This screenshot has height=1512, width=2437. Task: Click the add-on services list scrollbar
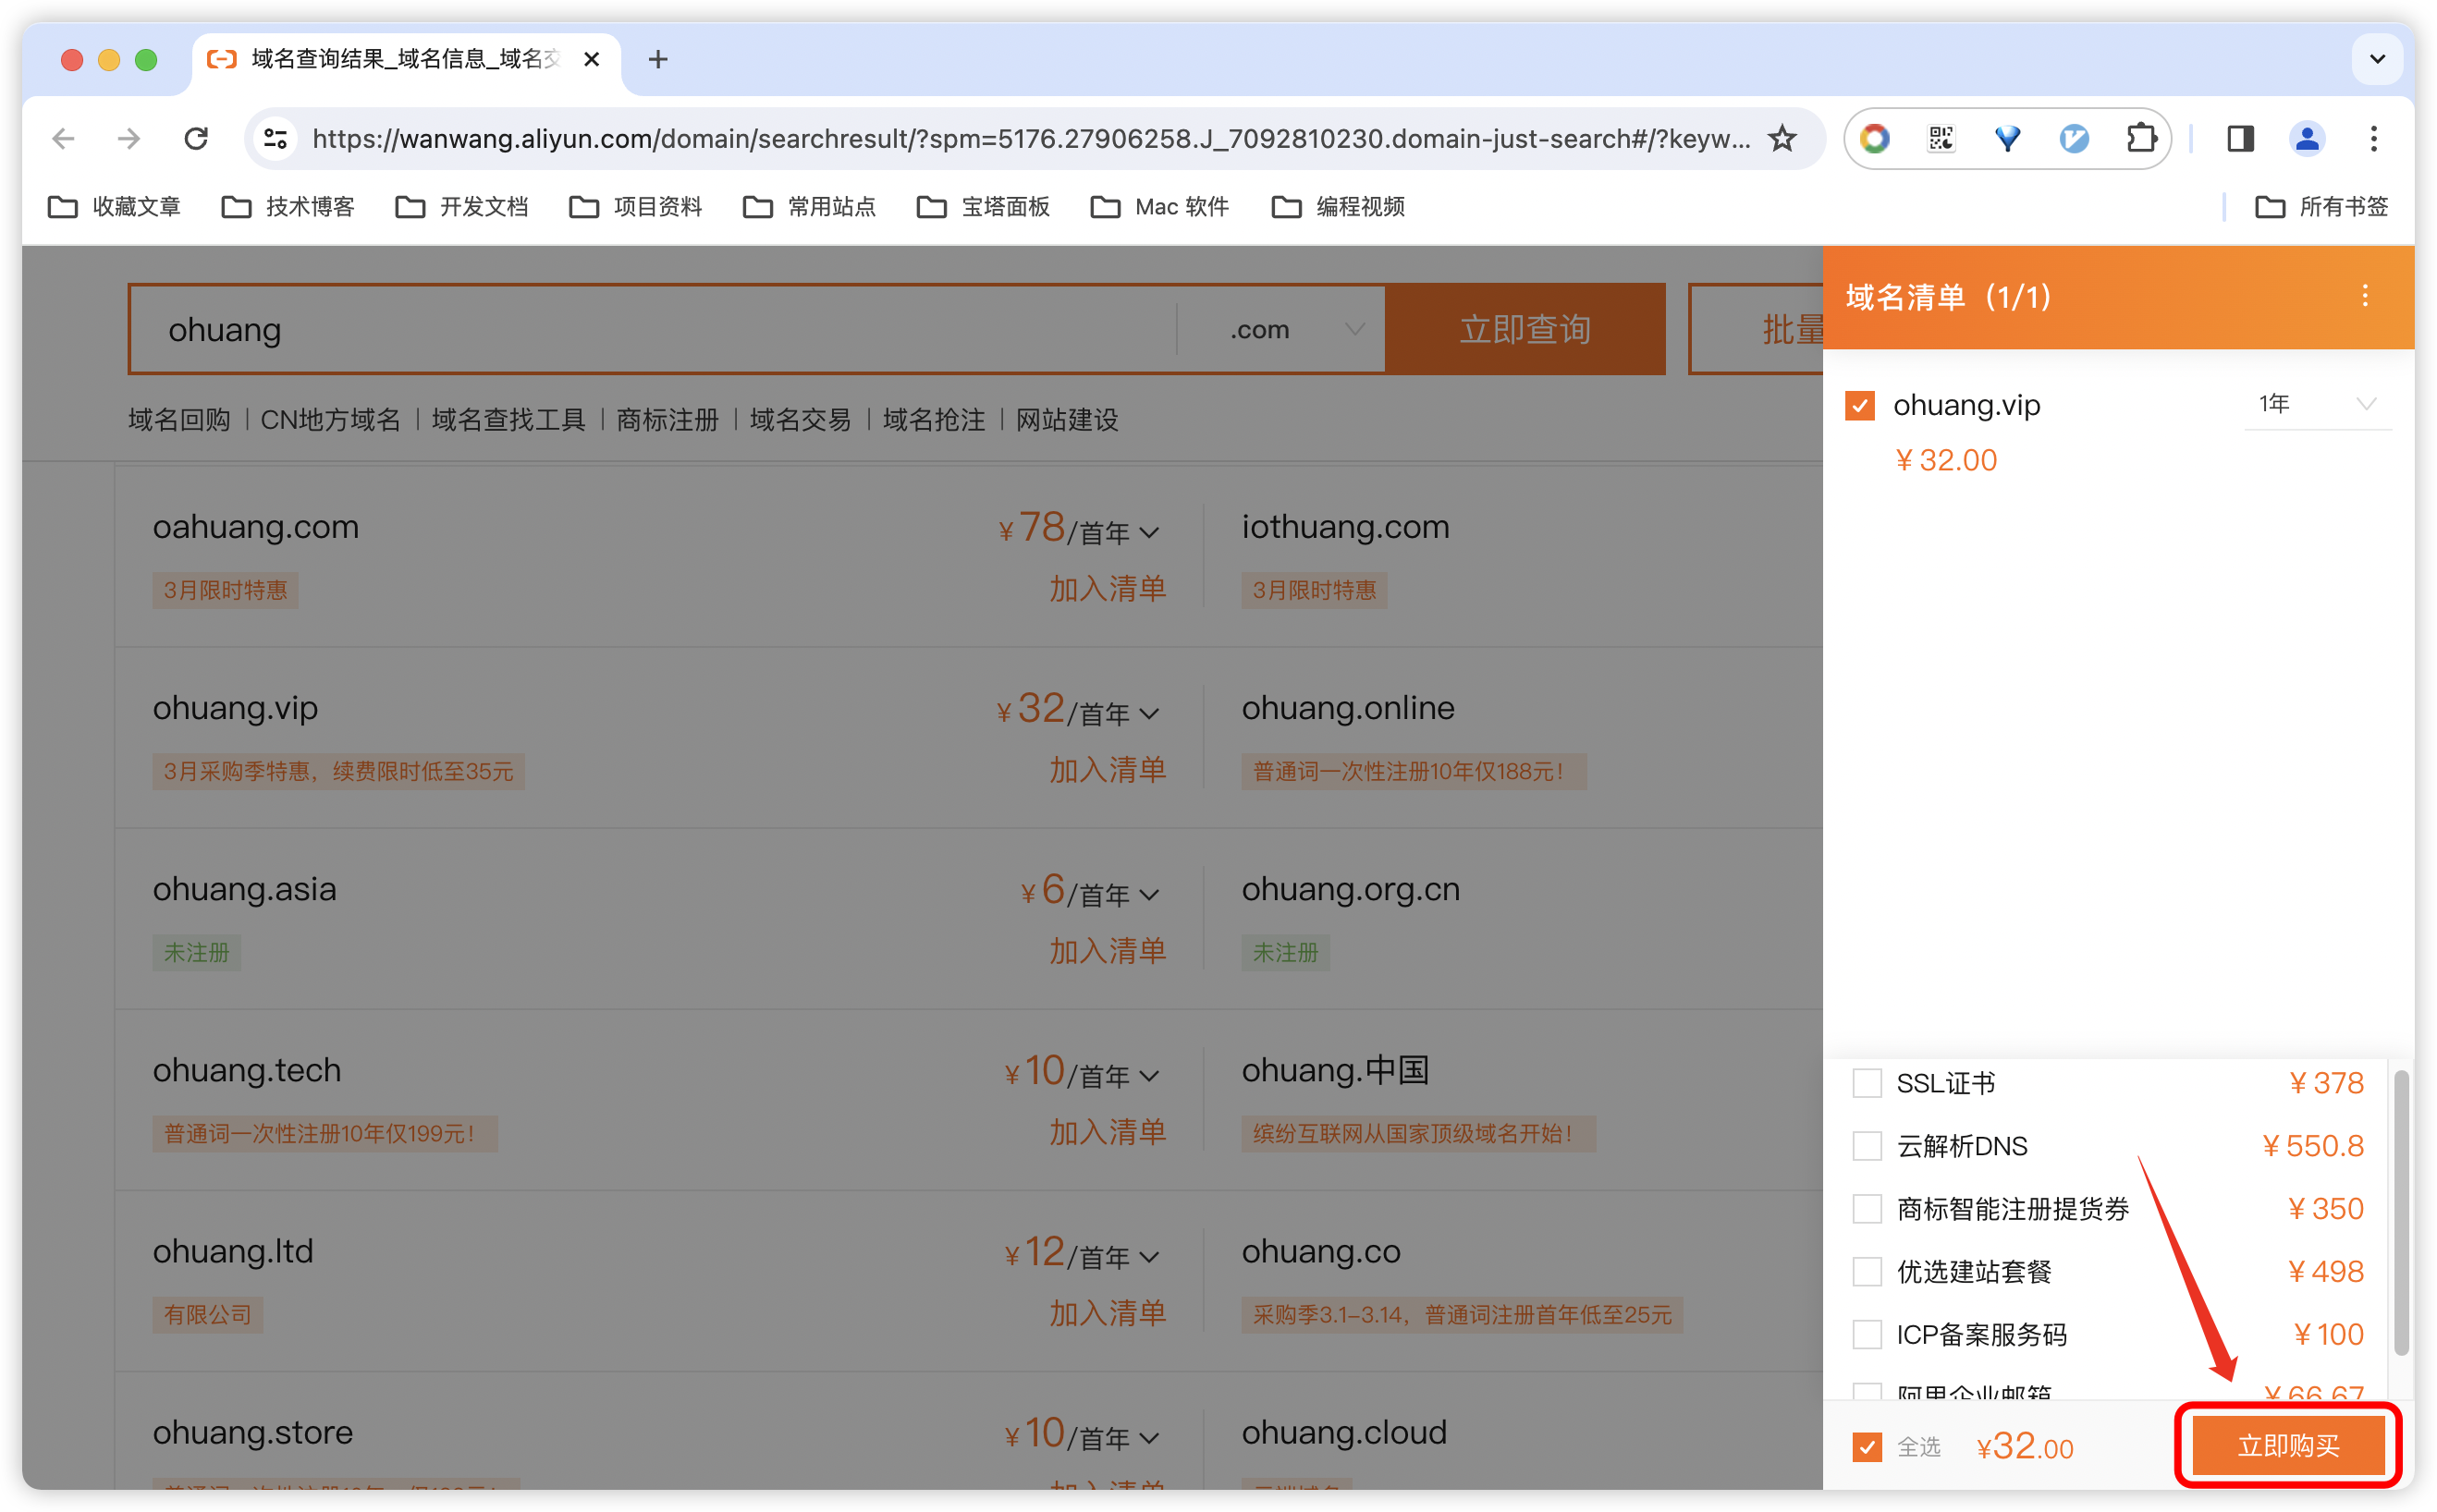2400,1212
